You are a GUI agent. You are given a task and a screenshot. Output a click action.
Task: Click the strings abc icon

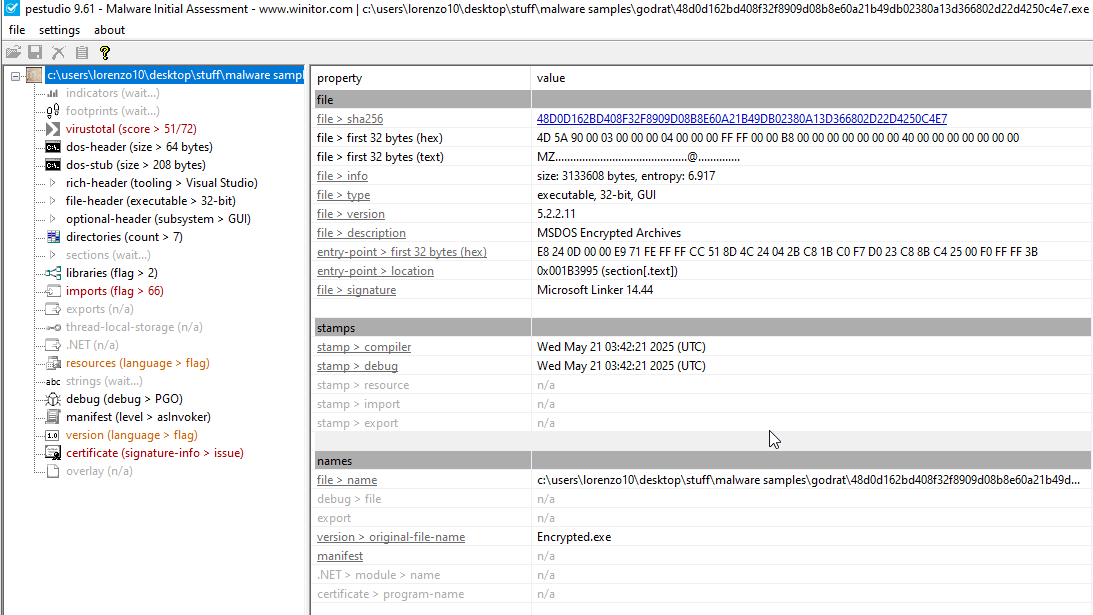pyautogui.click(x=53, y=381)
